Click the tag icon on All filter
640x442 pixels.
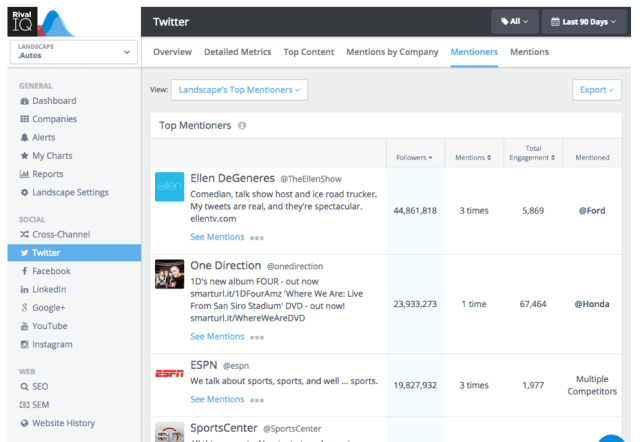(x=504, y=21)
